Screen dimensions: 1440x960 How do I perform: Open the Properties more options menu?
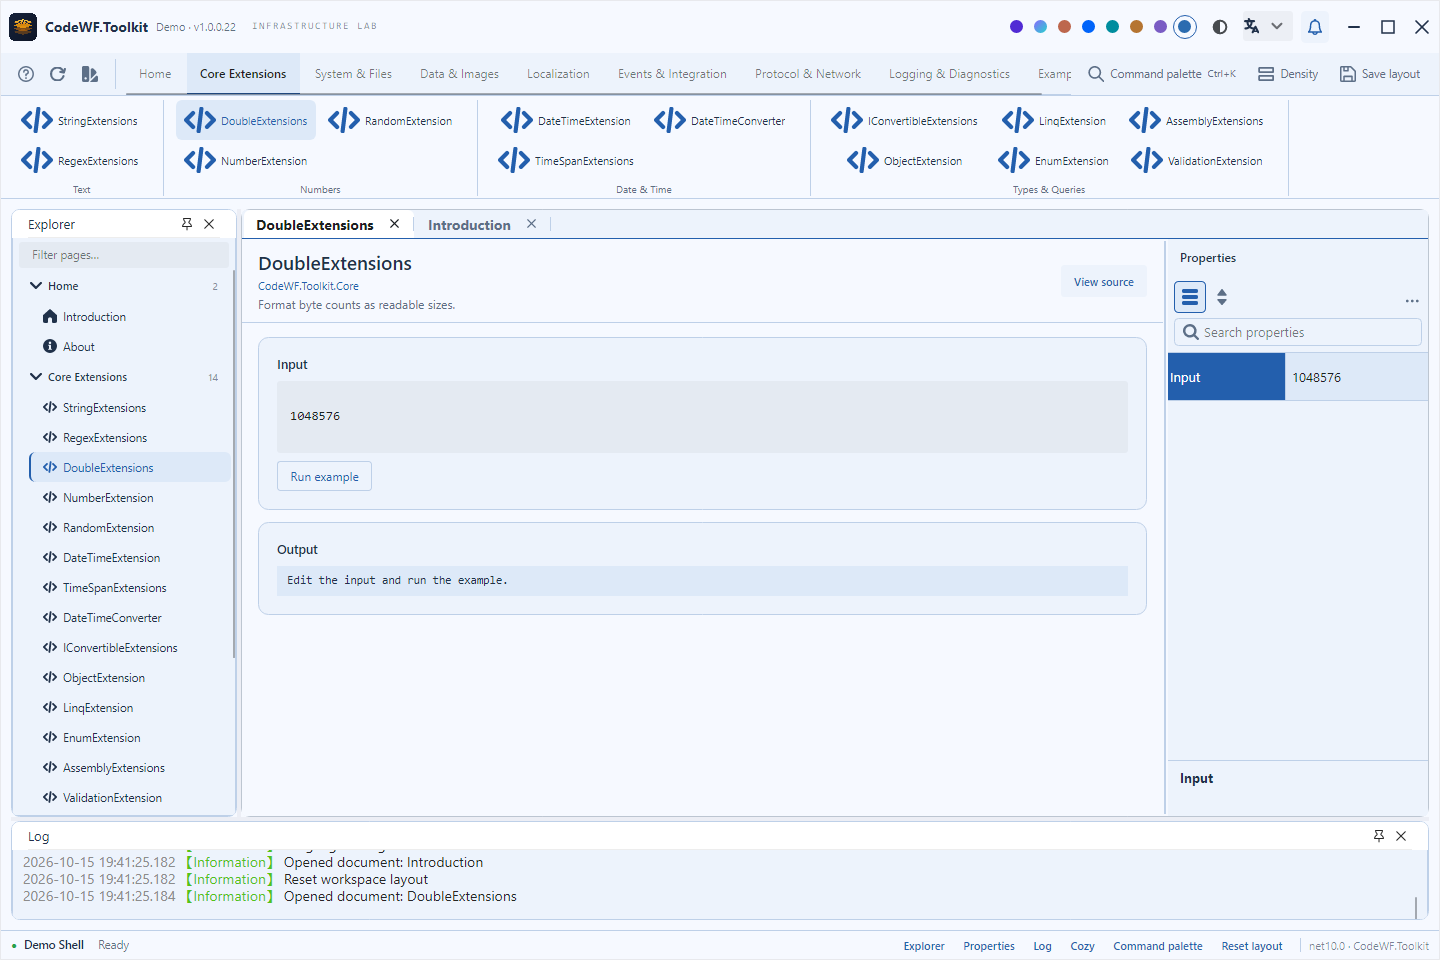(x=1412, y=300)
